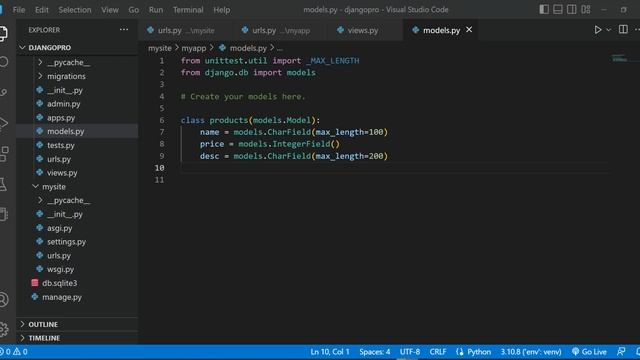Select interpreter via 3.10.8 ('env': venv)
Screen dimensions: 640x360
click(x=531, y=352)
